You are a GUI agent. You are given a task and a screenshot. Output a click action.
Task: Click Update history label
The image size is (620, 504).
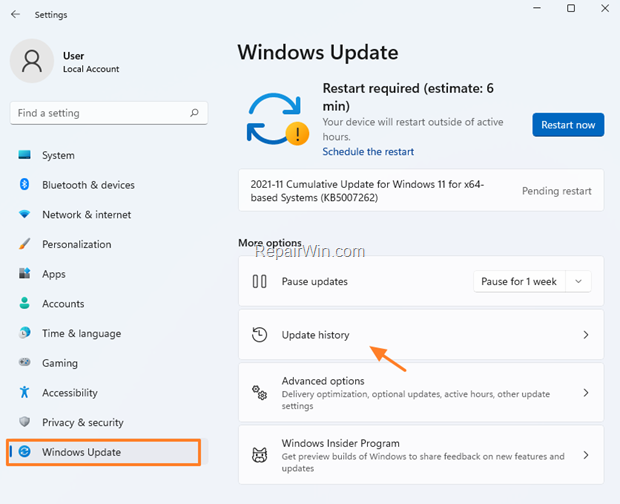[x=315, y=335]
